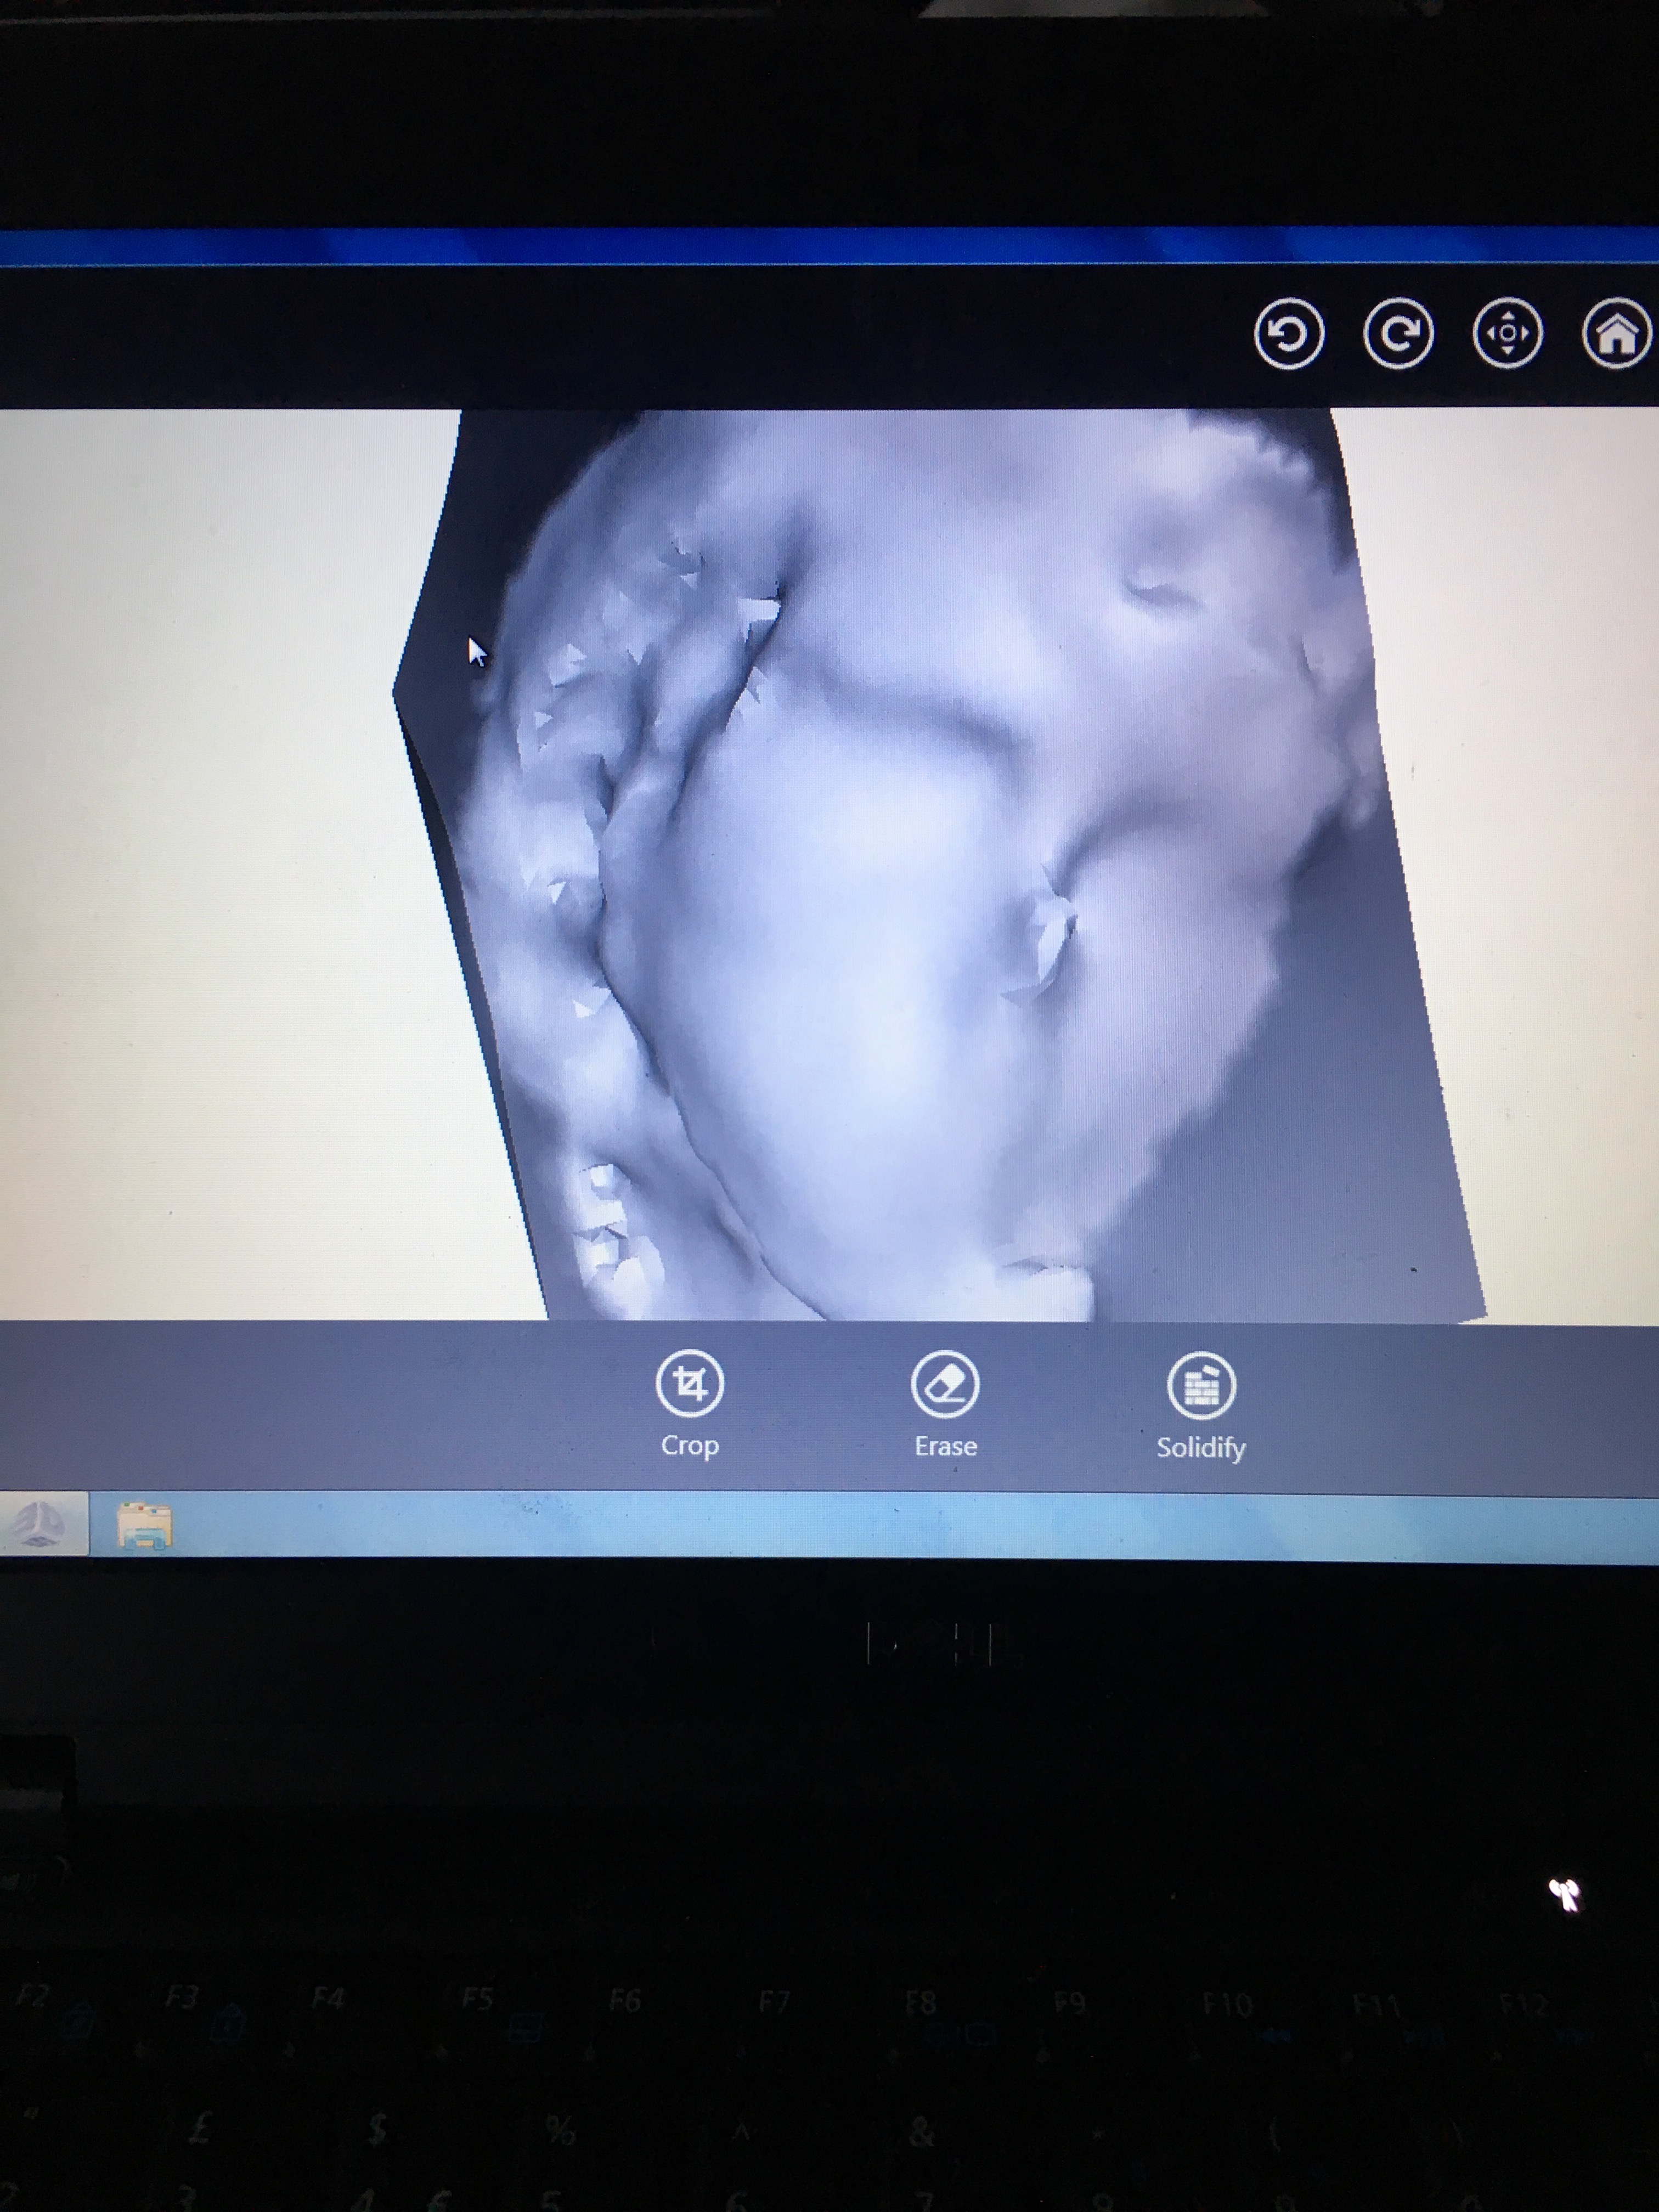Click an empty area of the Windows taskbar
The image size is (1659, 2212).
tap(800, 1526)
